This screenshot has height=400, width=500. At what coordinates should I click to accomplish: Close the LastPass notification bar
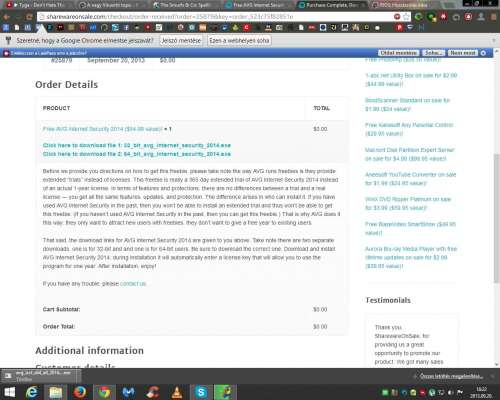(x=484, y=53)
